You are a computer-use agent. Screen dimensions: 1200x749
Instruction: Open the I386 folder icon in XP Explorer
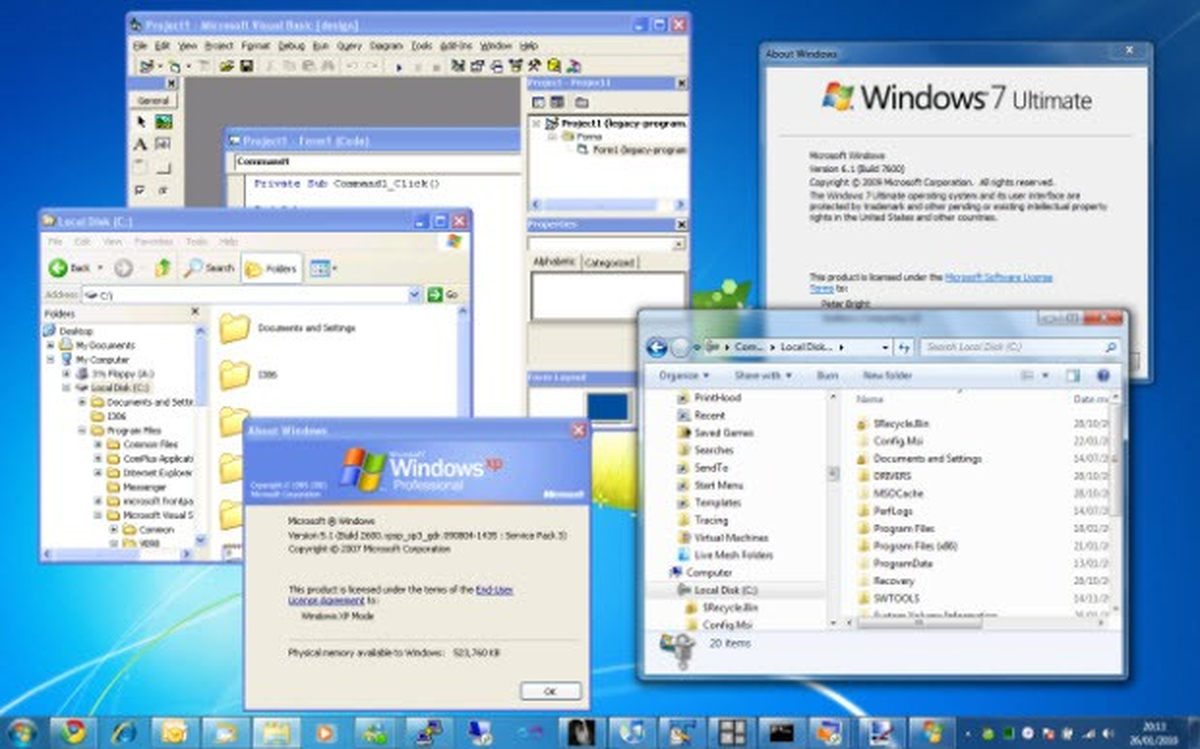click(x=235, y=375)
